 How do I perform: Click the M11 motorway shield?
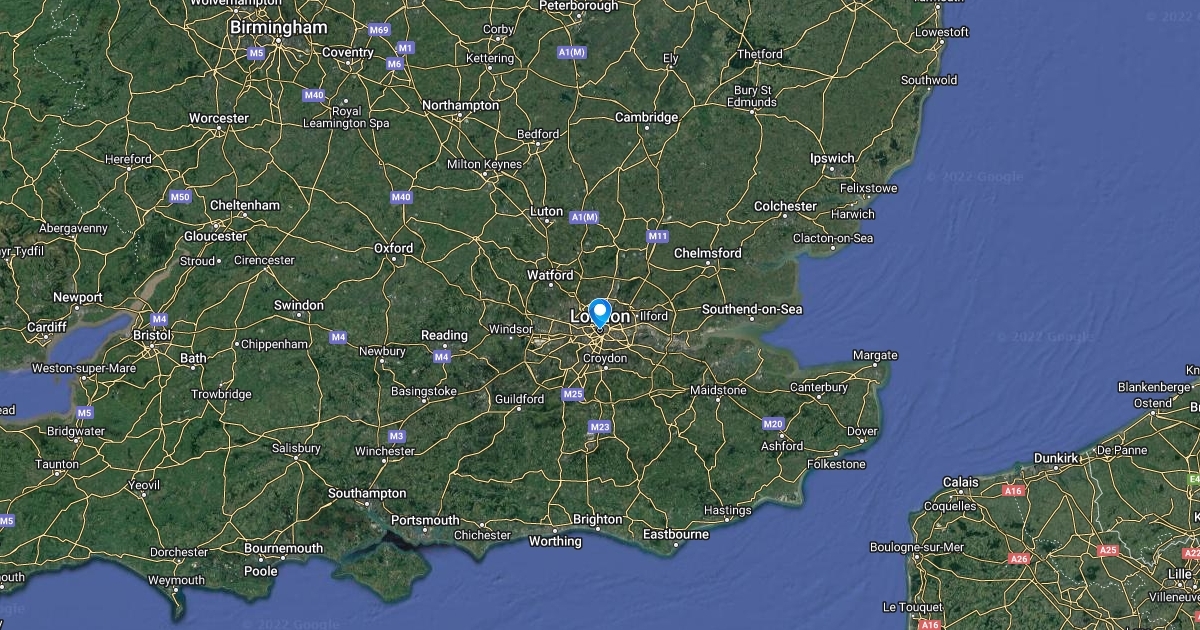tap(657, 236)
